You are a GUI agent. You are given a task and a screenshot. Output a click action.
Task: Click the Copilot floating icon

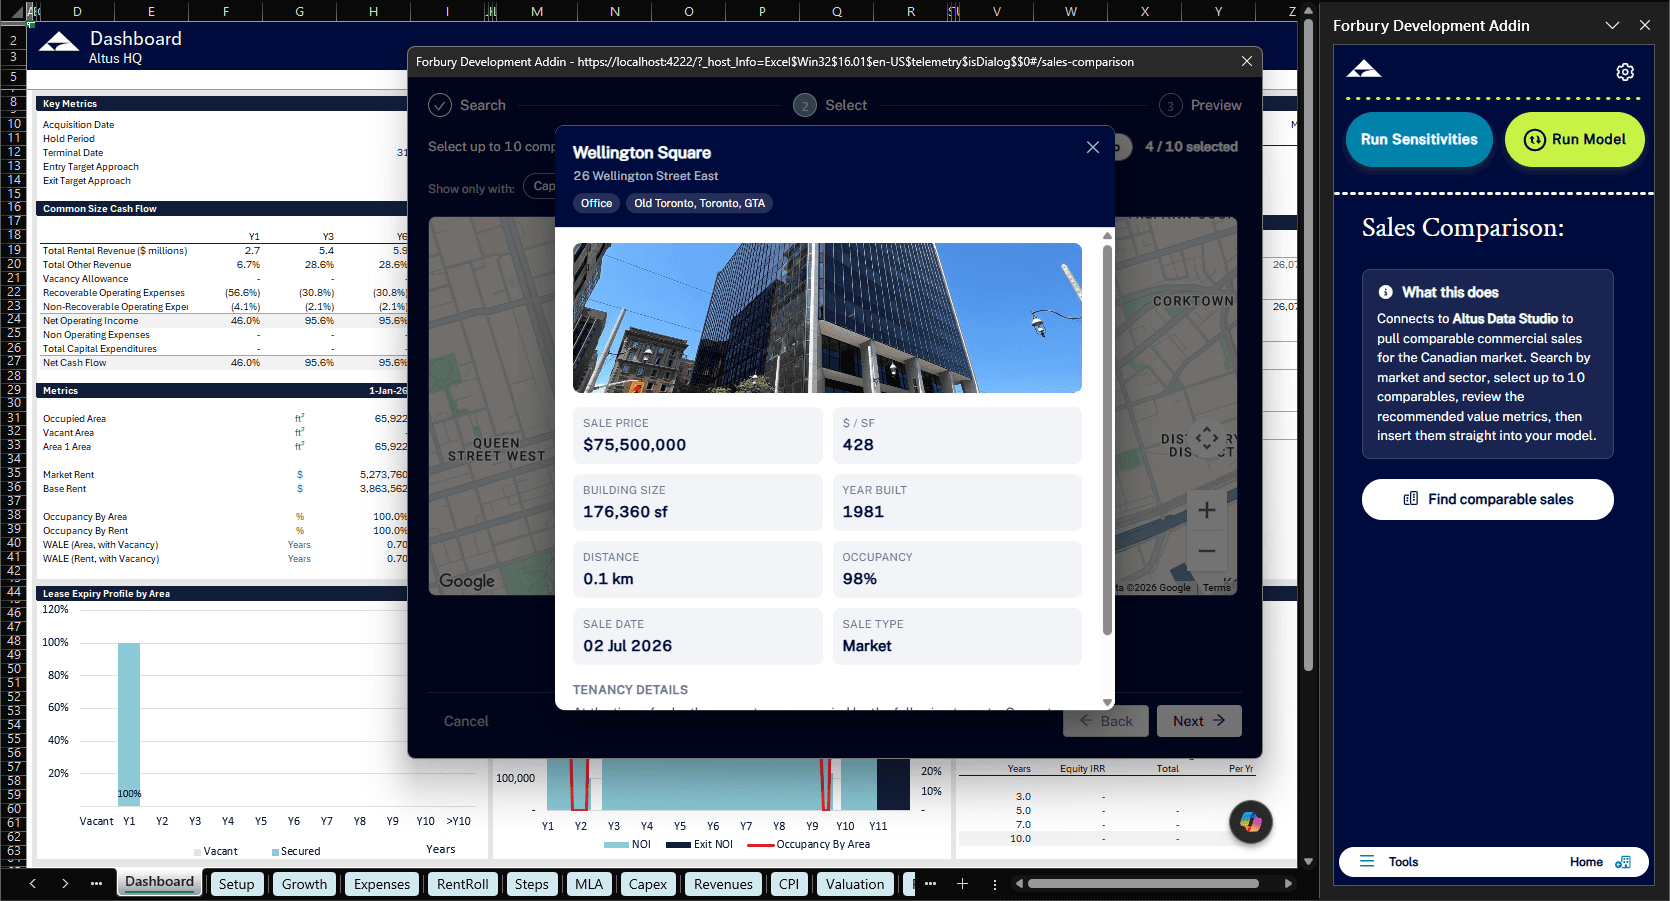(1251, 822)
